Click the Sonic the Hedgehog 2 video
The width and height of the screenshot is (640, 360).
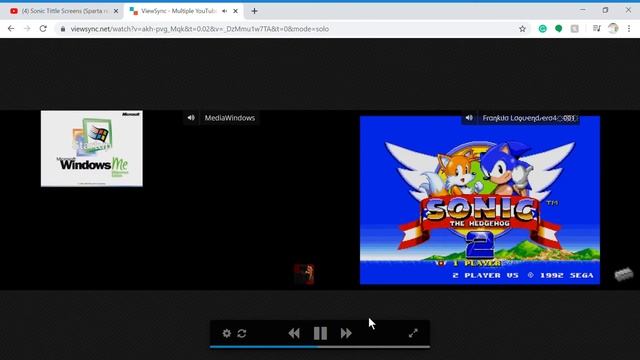(x=480, y=200)
